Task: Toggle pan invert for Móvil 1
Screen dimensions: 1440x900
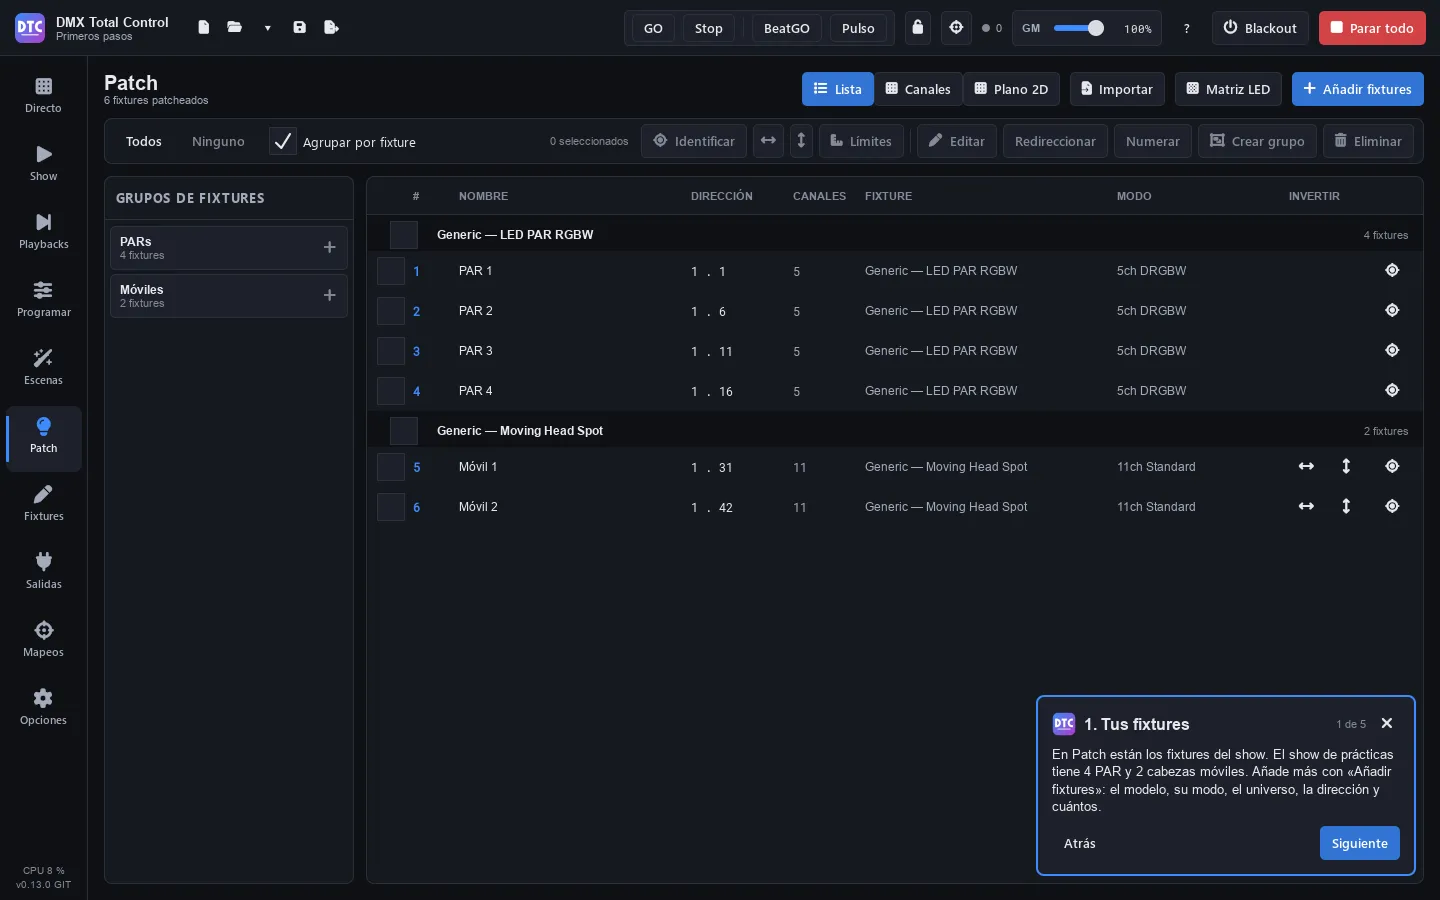Action: (1306, 467)
